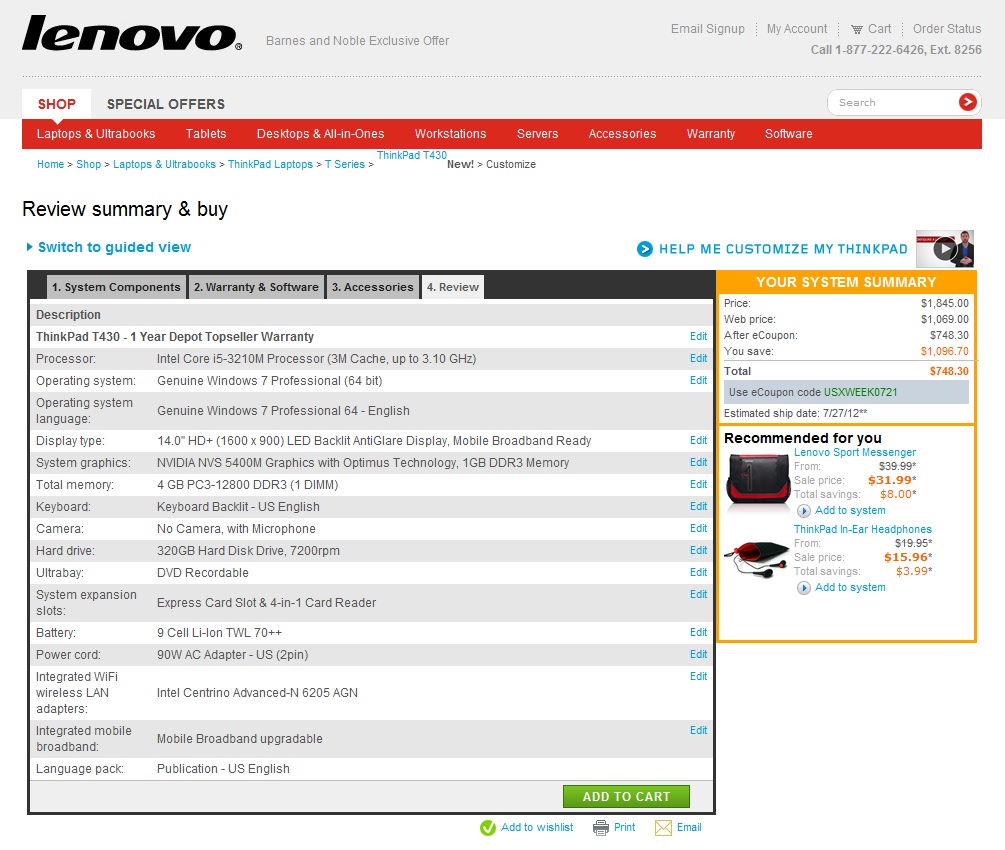Edit the Total memory row

pos(699,484)
